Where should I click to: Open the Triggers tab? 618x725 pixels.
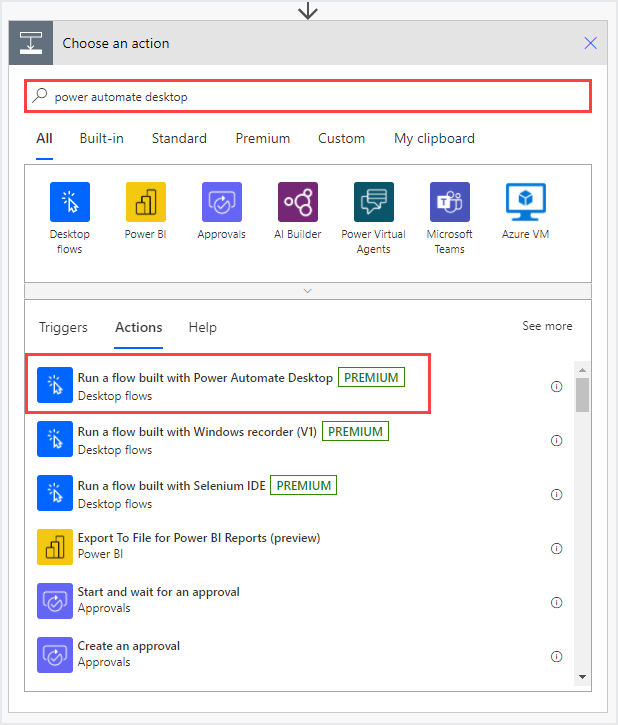63,327
